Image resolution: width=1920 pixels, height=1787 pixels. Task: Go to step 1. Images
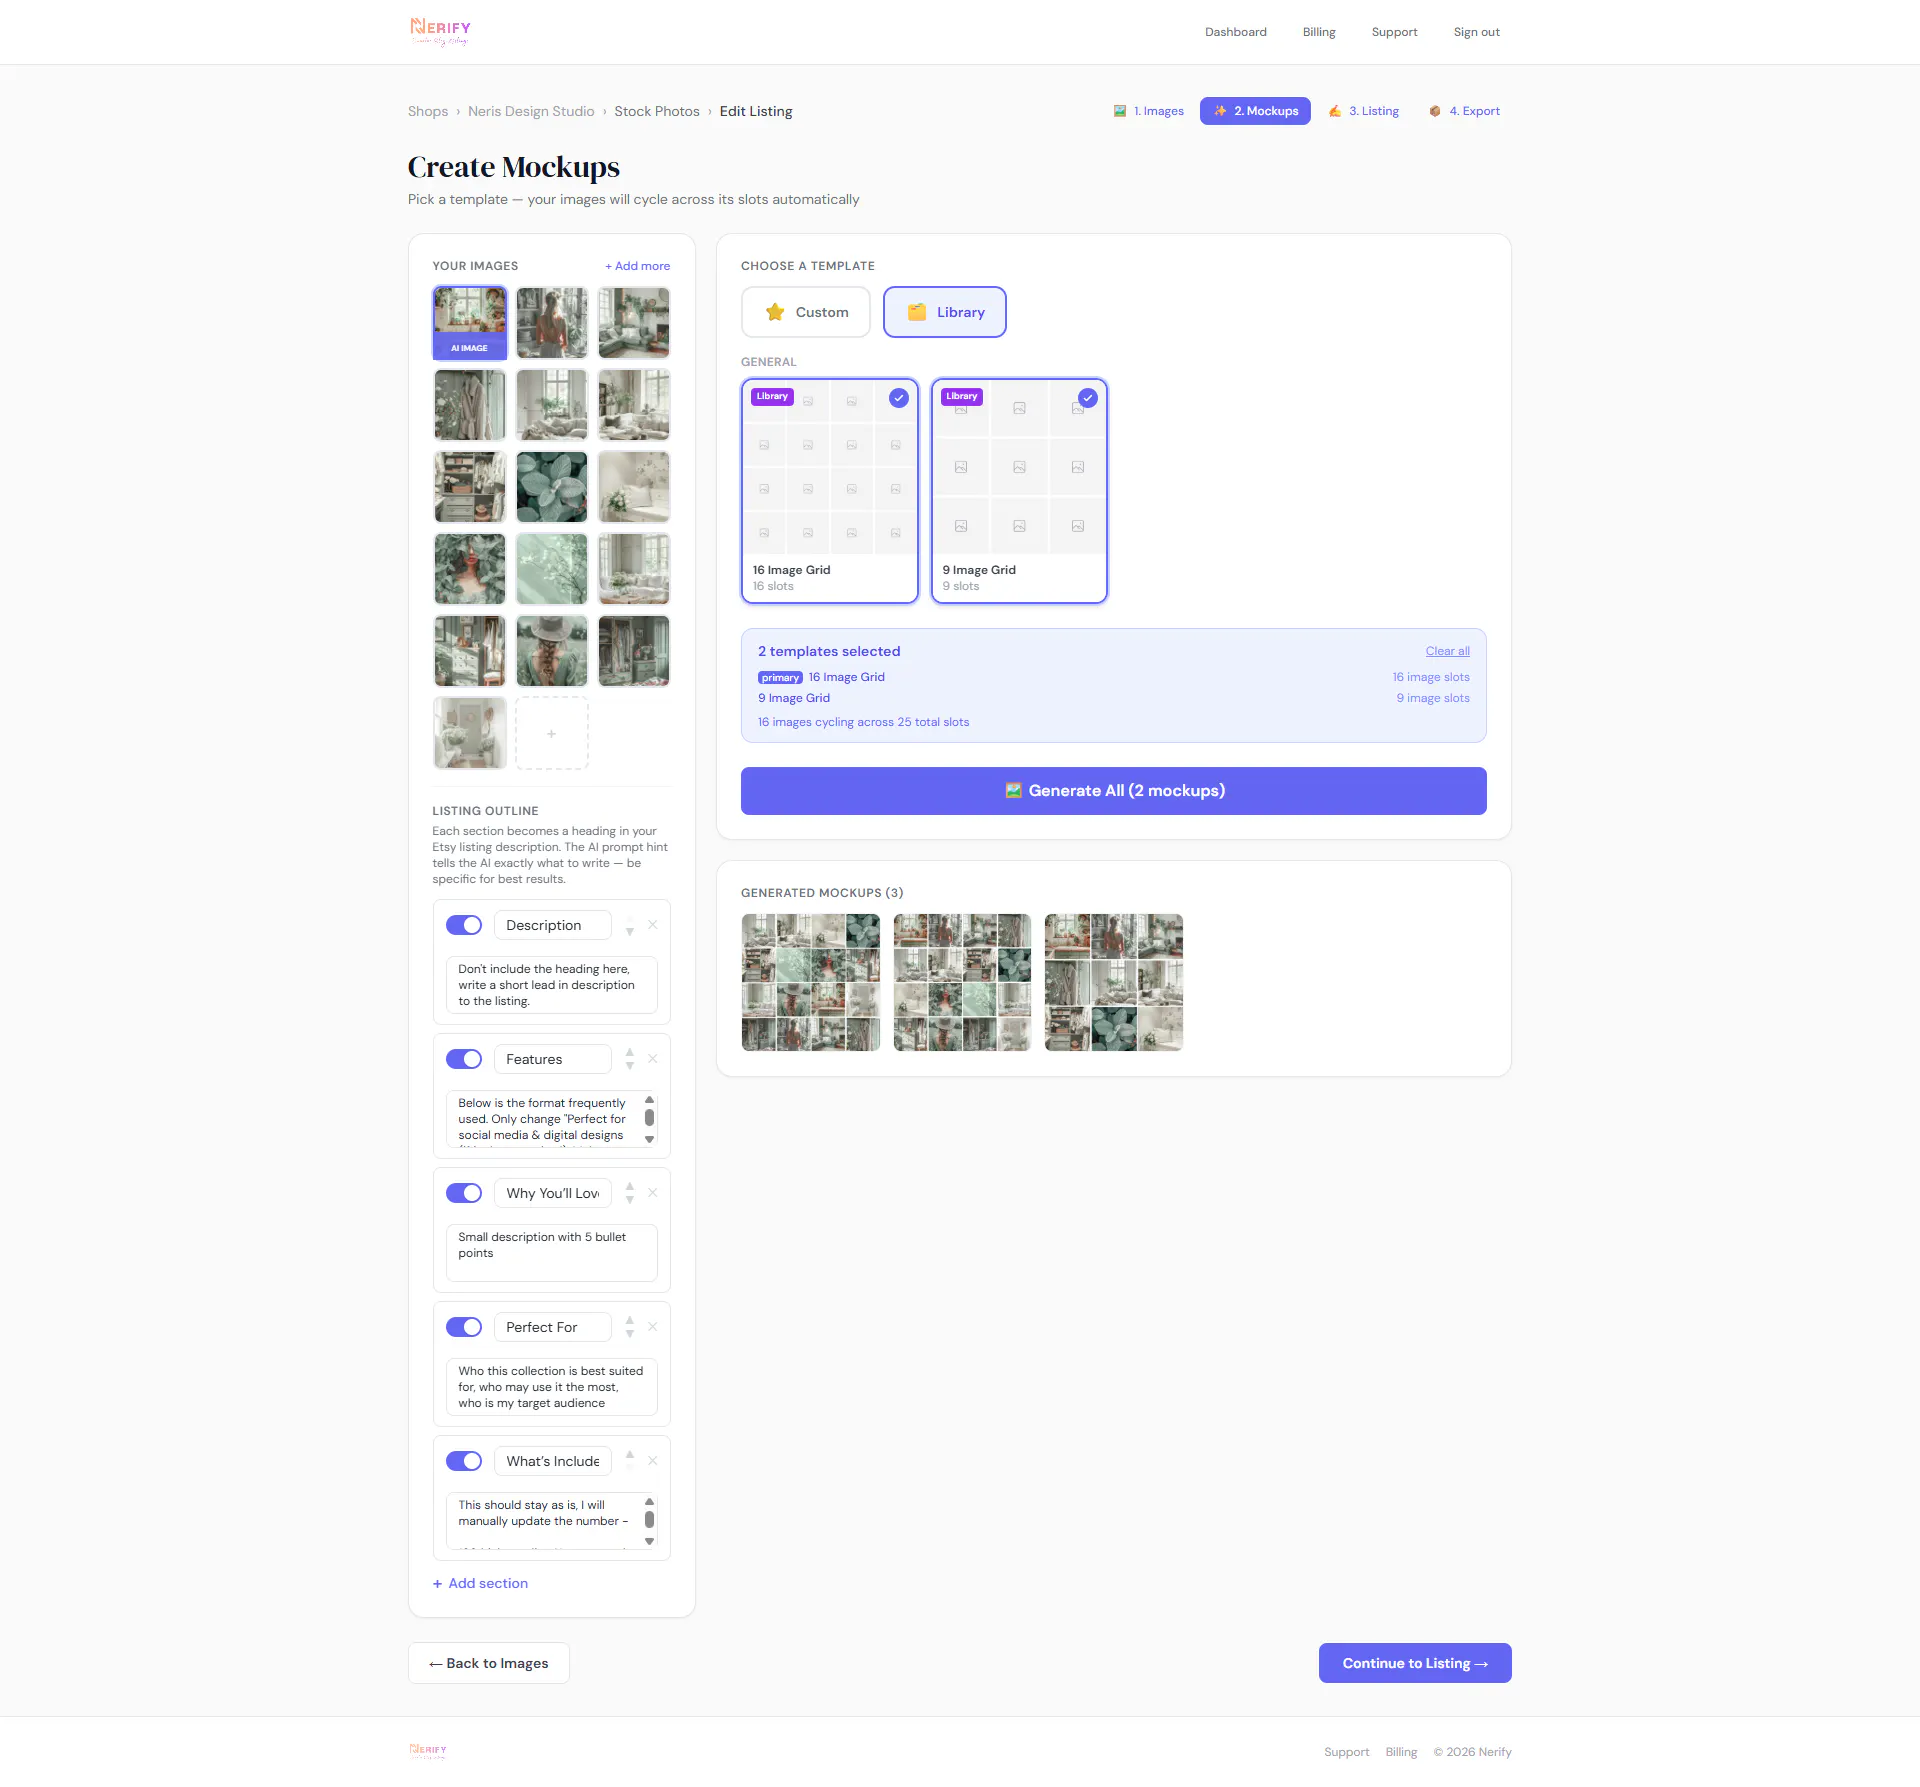click(1149, 111)
